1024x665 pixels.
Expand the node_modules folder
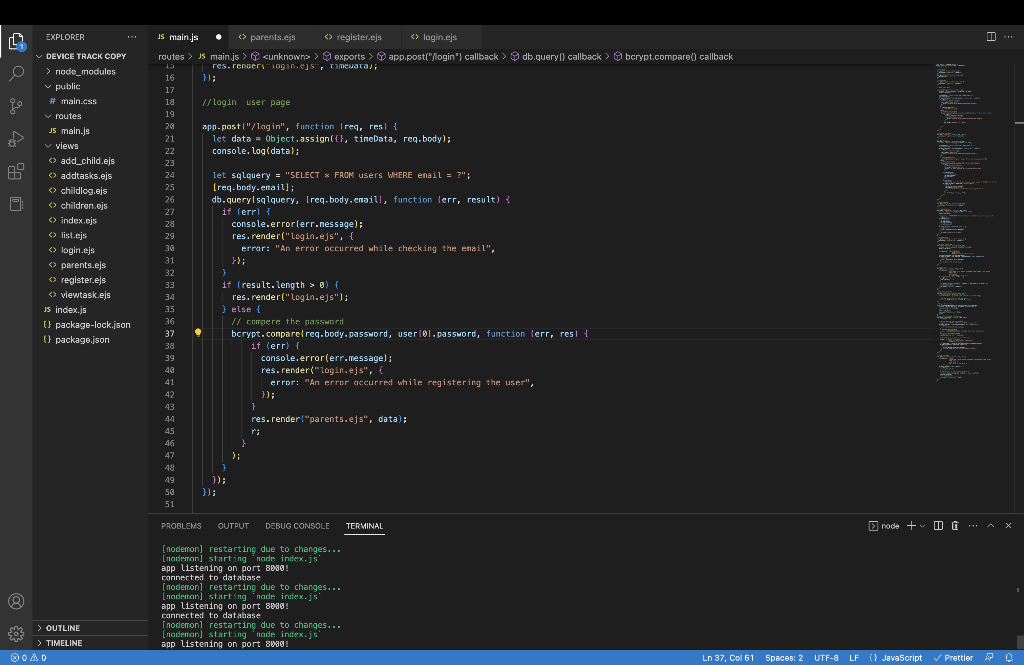click(x=84, y=72)
